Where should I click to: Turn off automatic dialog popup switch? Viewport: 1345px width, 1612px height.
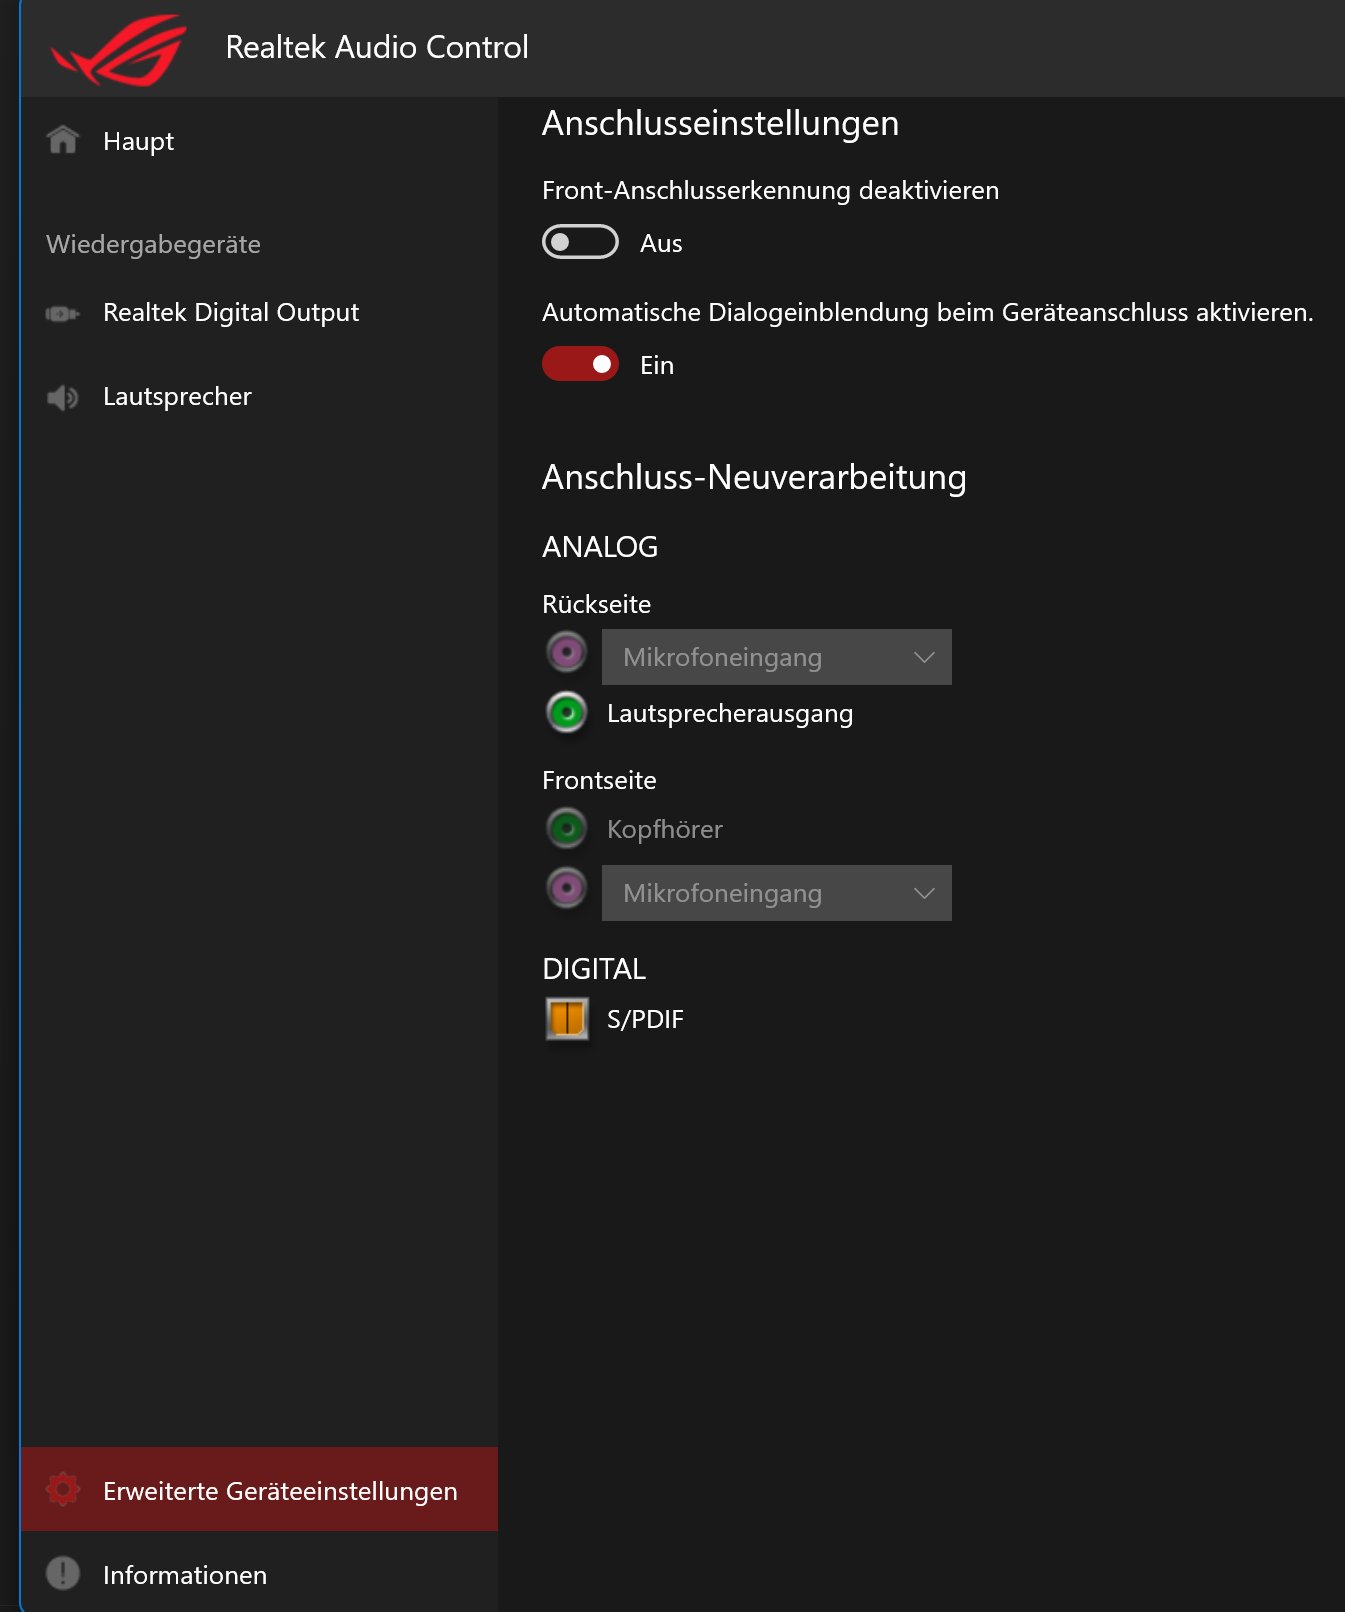click(580, 364)
